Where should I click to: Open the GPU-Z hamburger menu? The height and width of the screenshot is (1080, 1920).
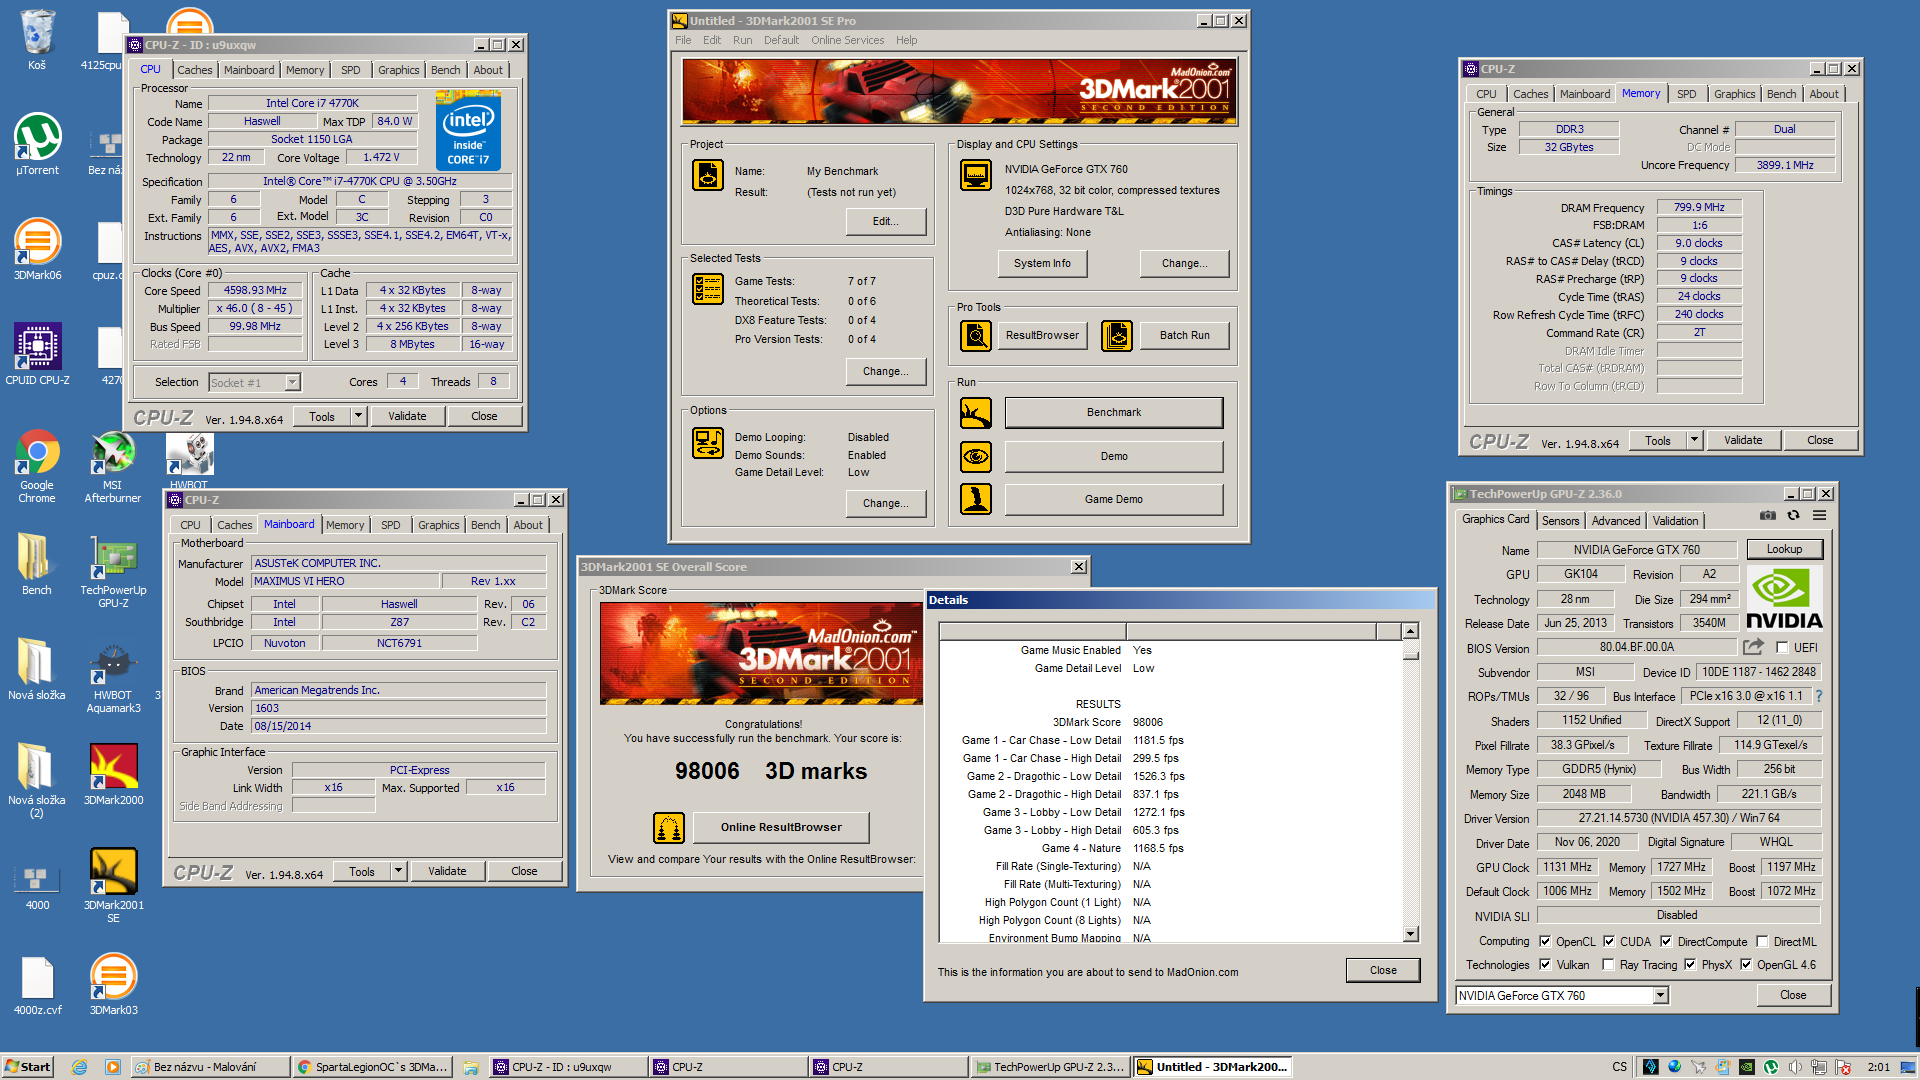(x=1820, y=516)
